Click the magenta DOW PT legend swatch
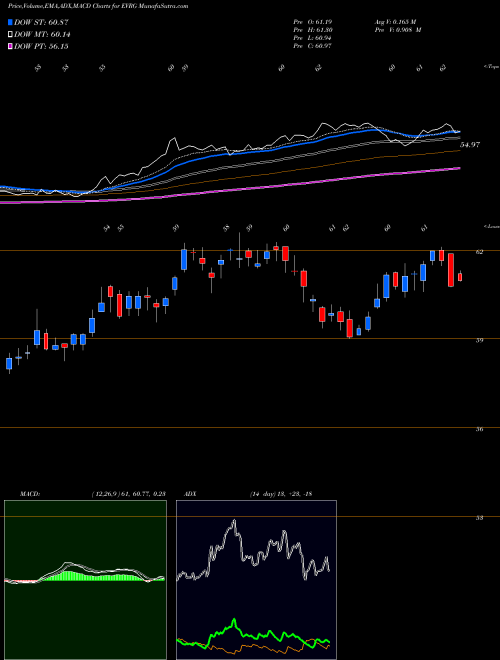The width and height of the screenshot is (500, 660). (10, 46)
